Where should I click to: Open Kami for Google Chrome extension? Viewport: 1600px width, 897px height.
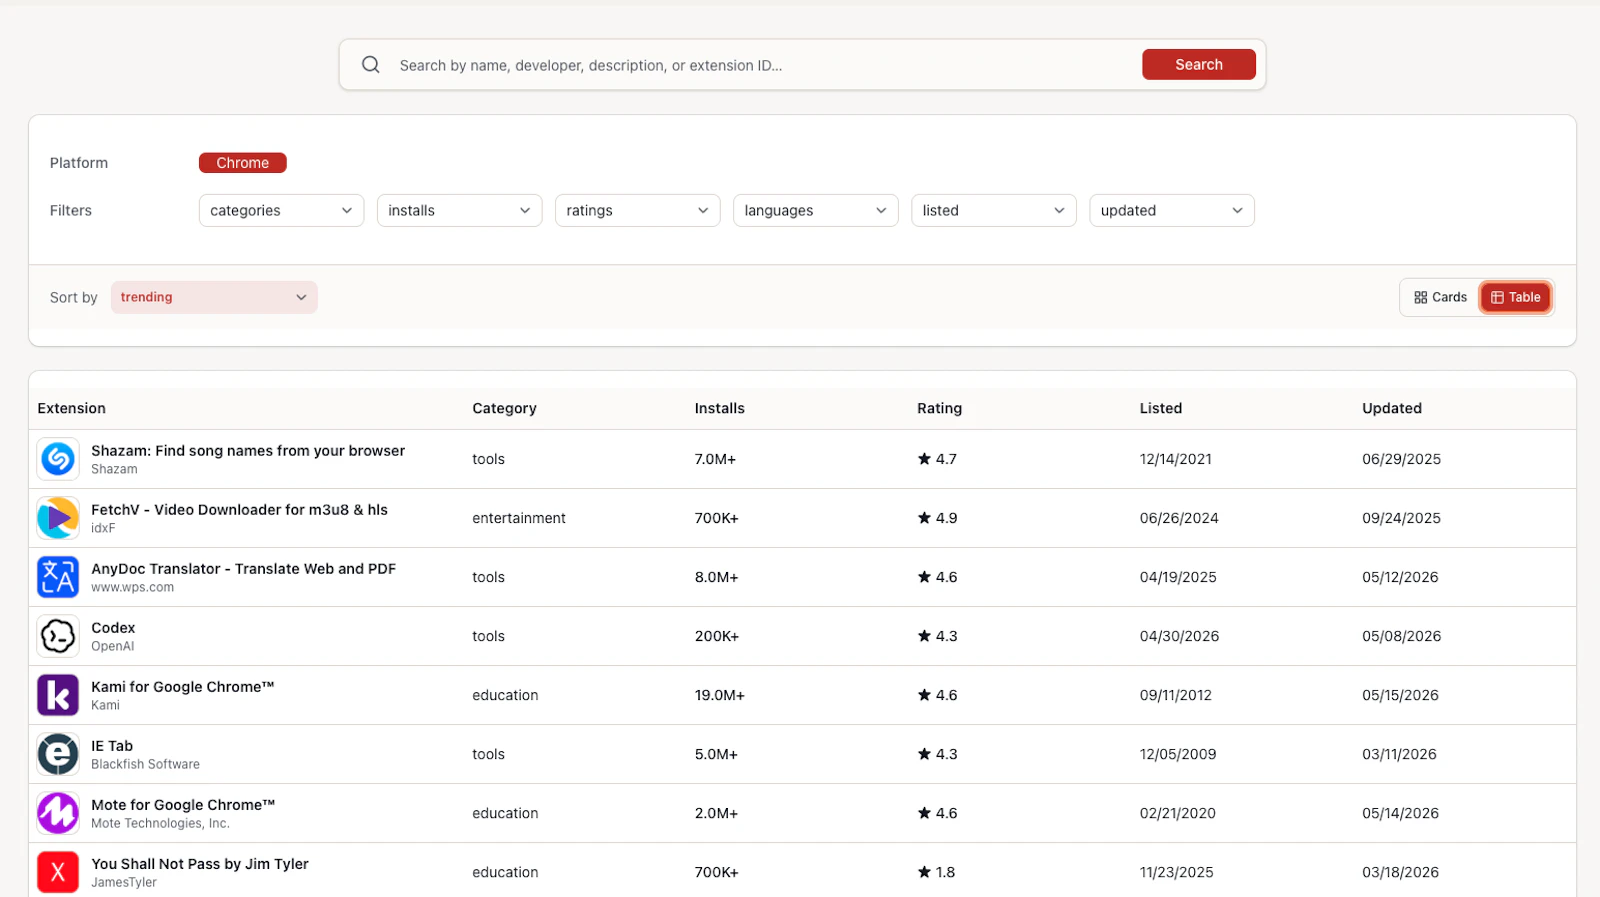click(x=182, y=687)
